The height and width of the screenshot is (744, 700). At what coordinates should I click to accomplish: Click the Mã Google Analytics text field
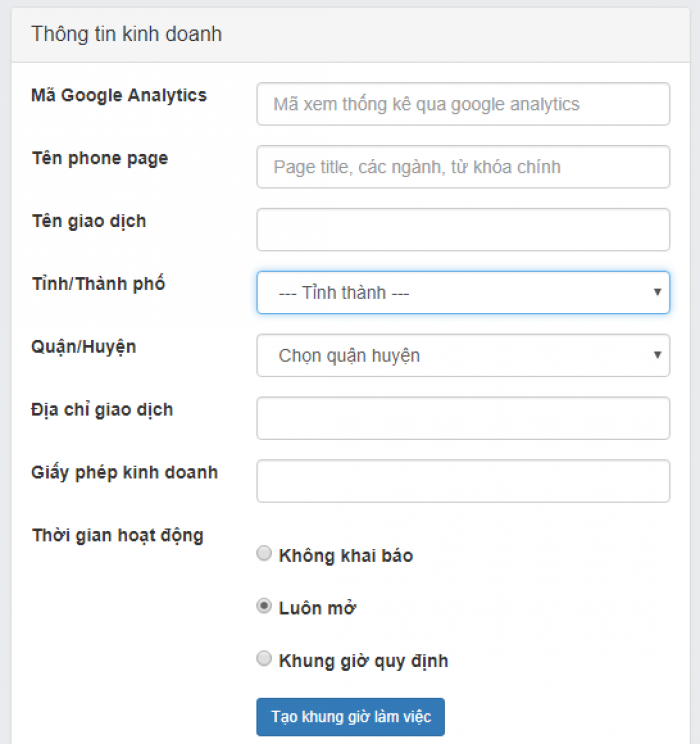tap(463, 104)
